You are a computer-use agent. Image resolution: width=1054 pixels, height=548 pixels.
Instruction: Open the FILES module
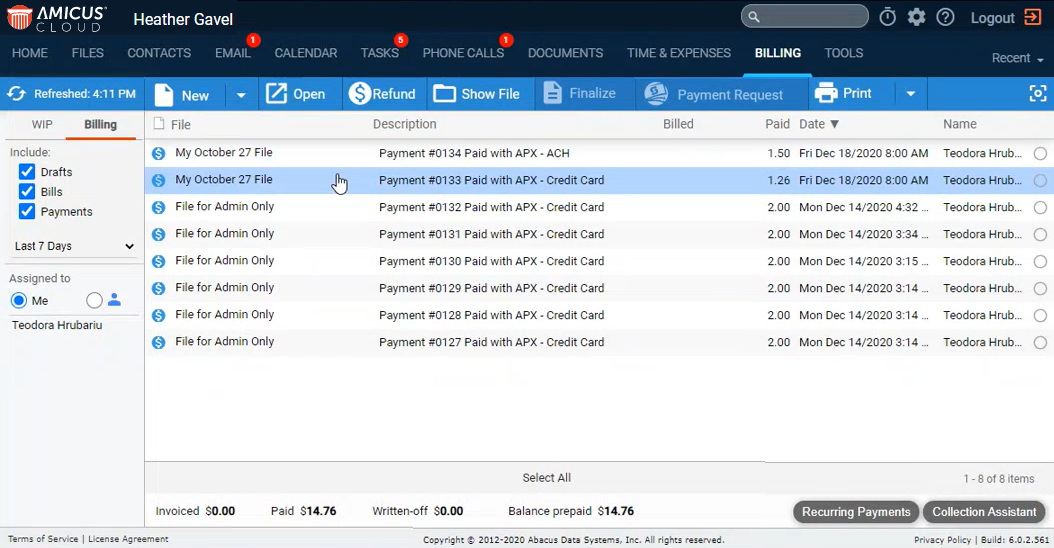(87, 52)
